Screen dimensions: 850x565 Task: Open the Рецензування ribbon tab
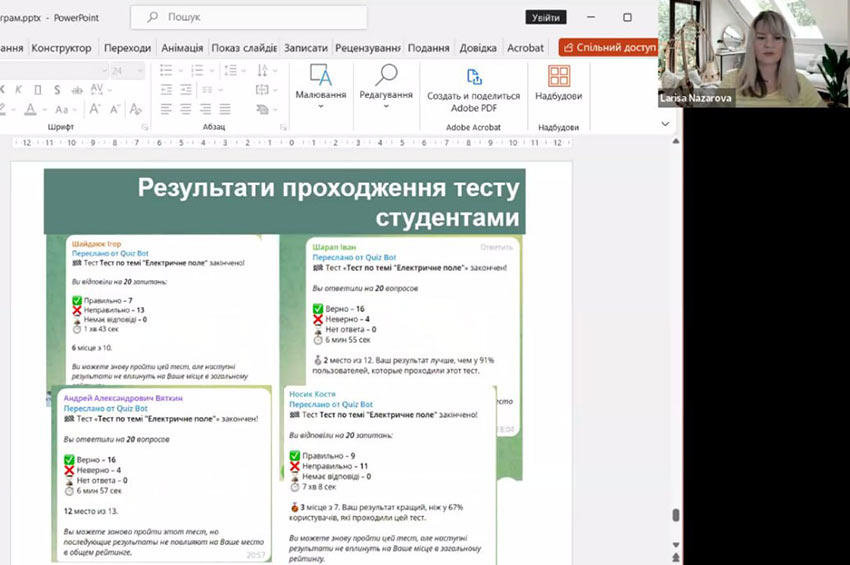[x=368, y=48]
